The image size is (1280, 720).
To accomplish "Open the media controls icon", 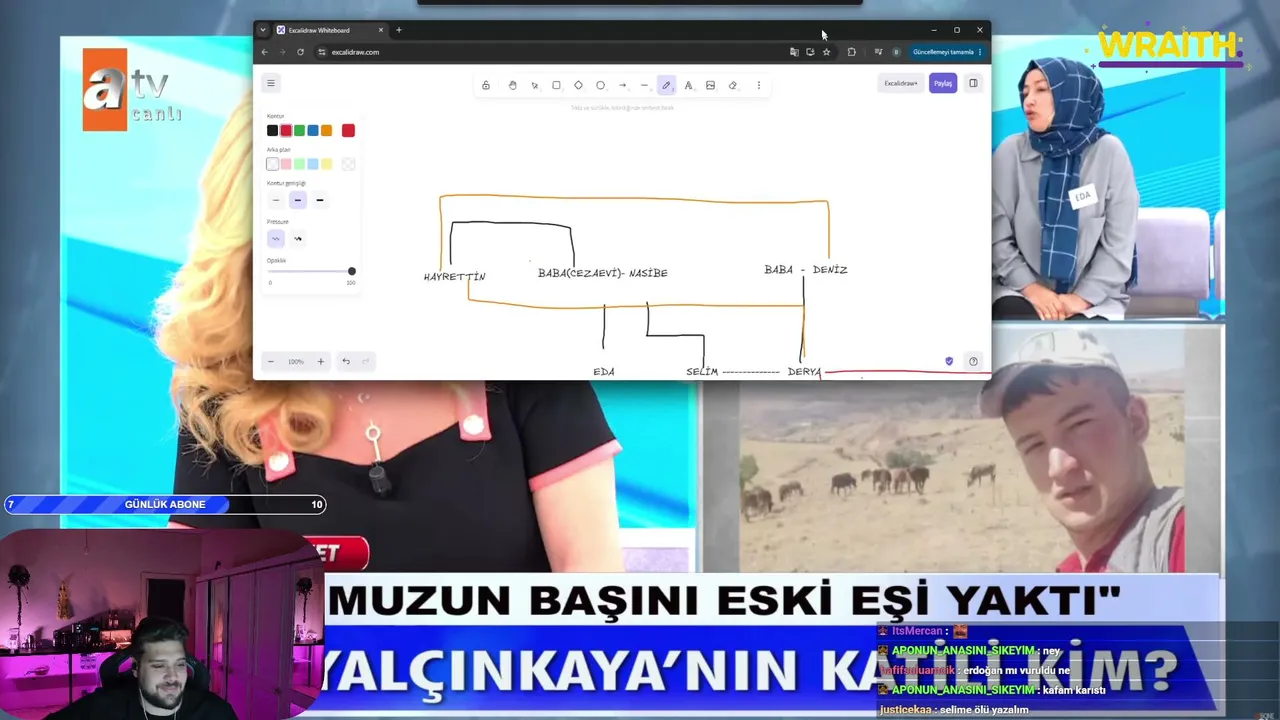I will pos(878,52).
